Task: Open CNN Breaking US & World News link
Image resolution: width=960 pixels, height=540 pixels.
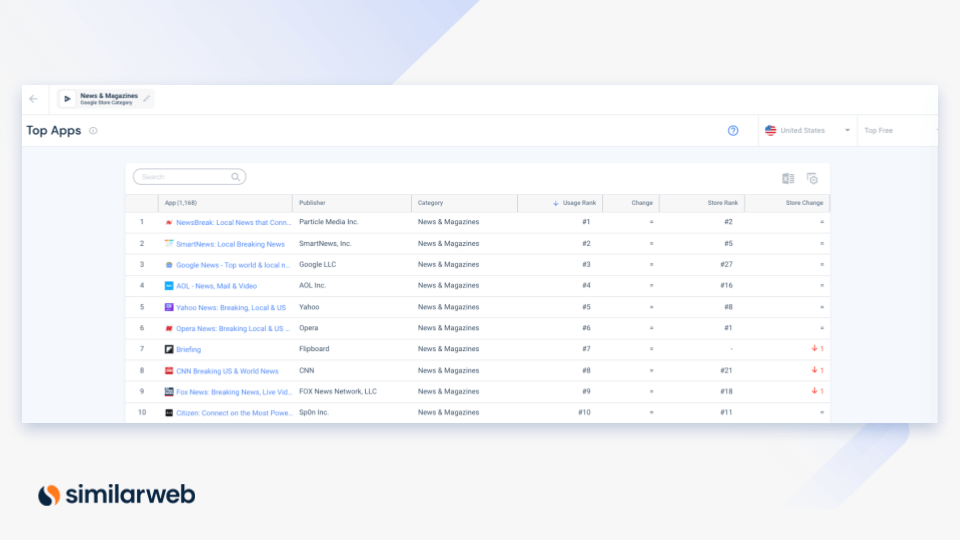Action: pyautogui.click(x=227, y=371)
